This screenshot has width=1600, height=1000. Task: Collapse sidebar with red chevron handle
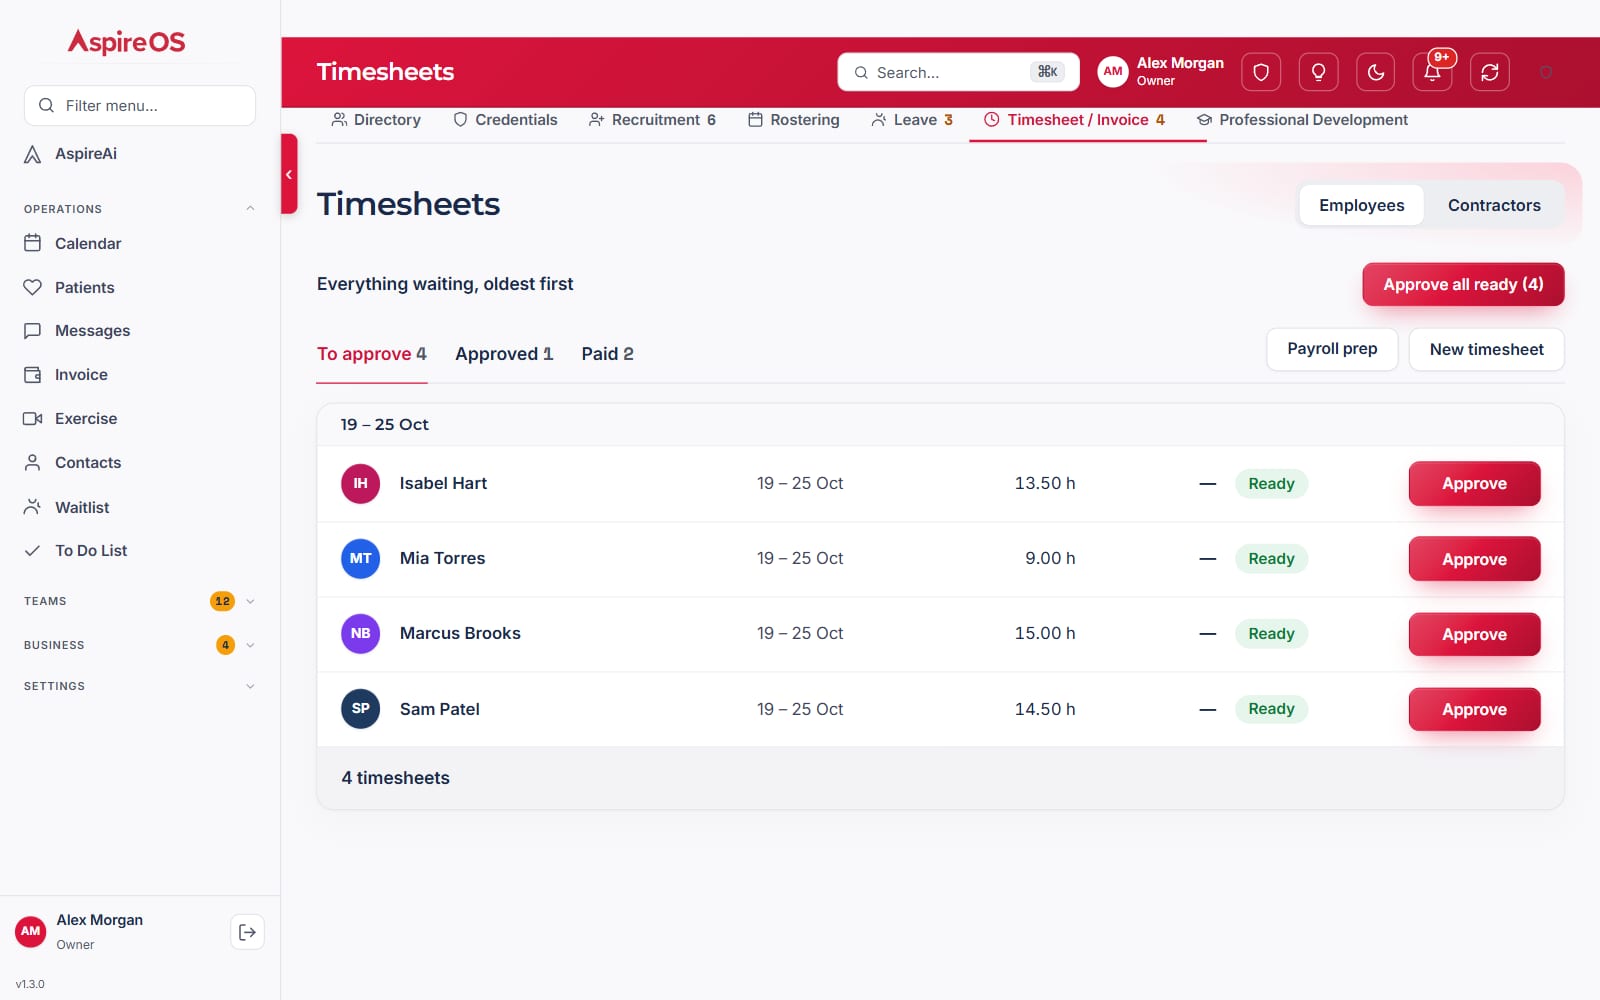[289, 174]
